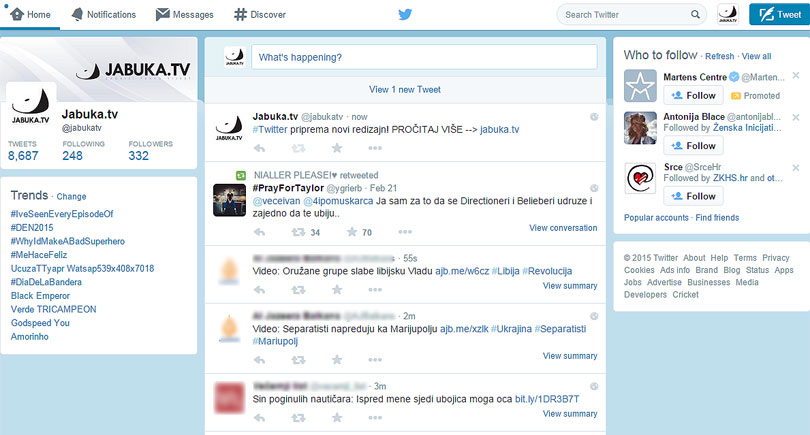Image resolution: width=810 pixels, height=435 pixels.
Task: Reply to the Jabuka.tv tweet
Action: click(x=259, y=148)
